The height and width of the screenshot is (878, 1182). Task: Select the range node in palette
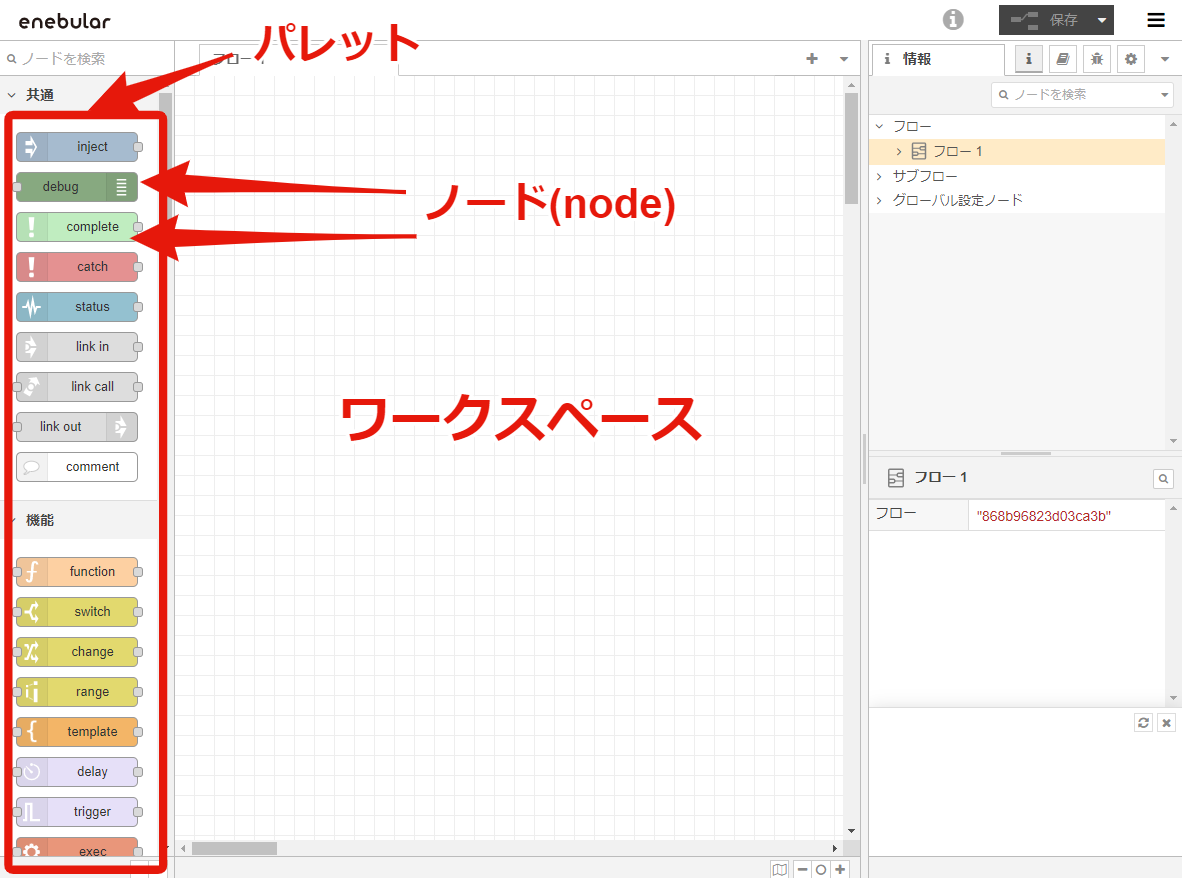(77, 692)
